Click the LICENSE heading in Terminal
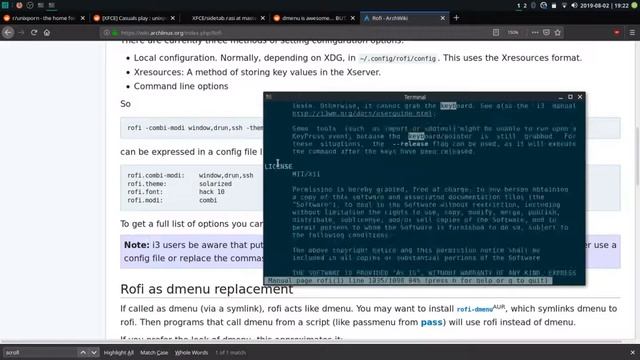 [278, 167]
